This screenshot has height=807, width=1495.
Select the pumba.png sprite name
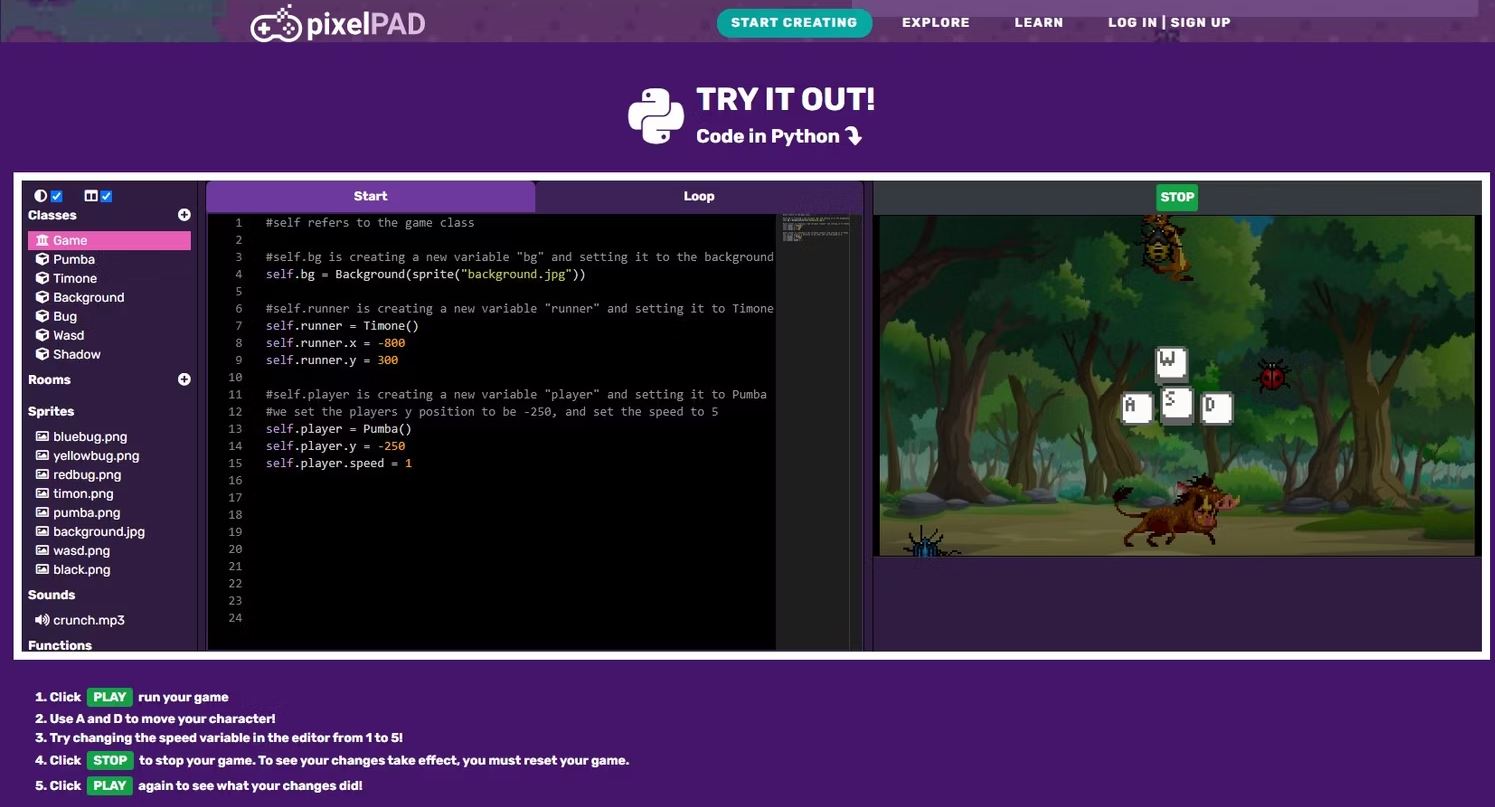point(87,512)
